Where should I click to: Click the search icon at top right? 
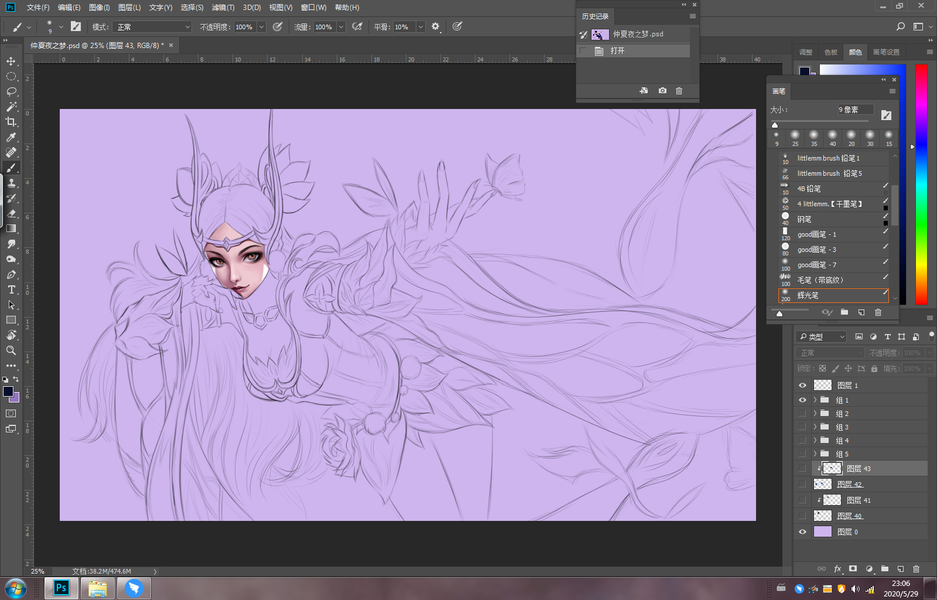pos(901,26)
